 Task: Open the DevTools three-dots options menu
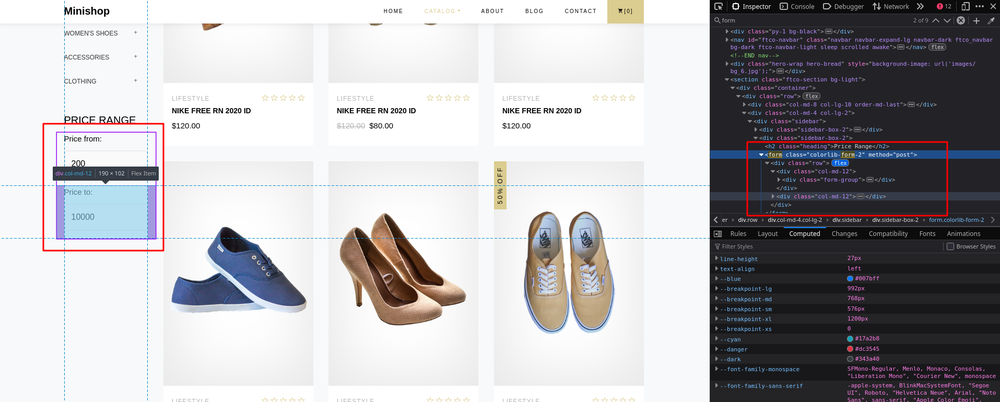980,6
